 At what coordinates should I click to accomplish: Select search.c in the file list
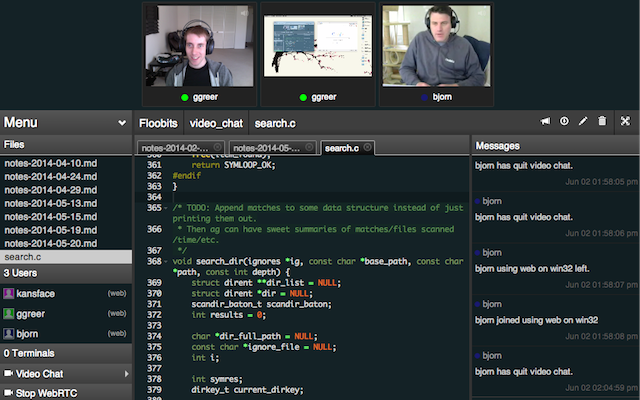66,257
